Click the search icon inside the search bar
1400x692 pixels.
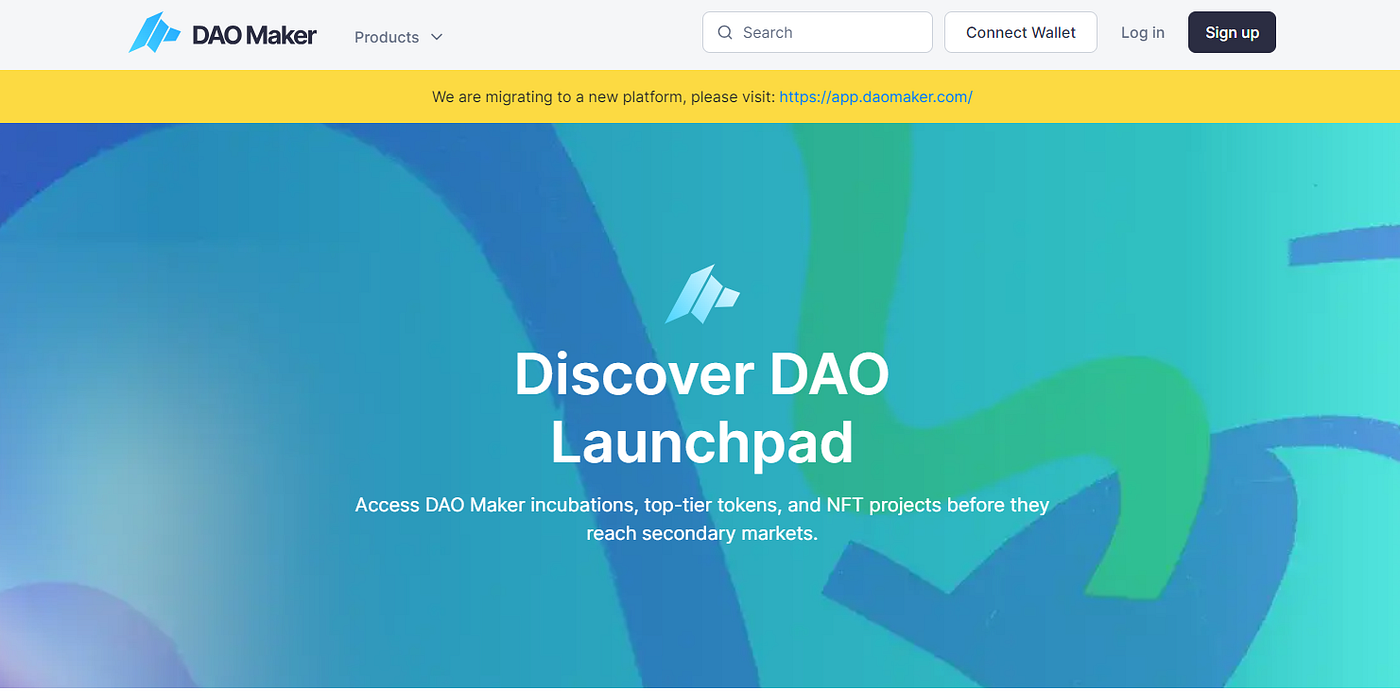[x=725, y=32]
